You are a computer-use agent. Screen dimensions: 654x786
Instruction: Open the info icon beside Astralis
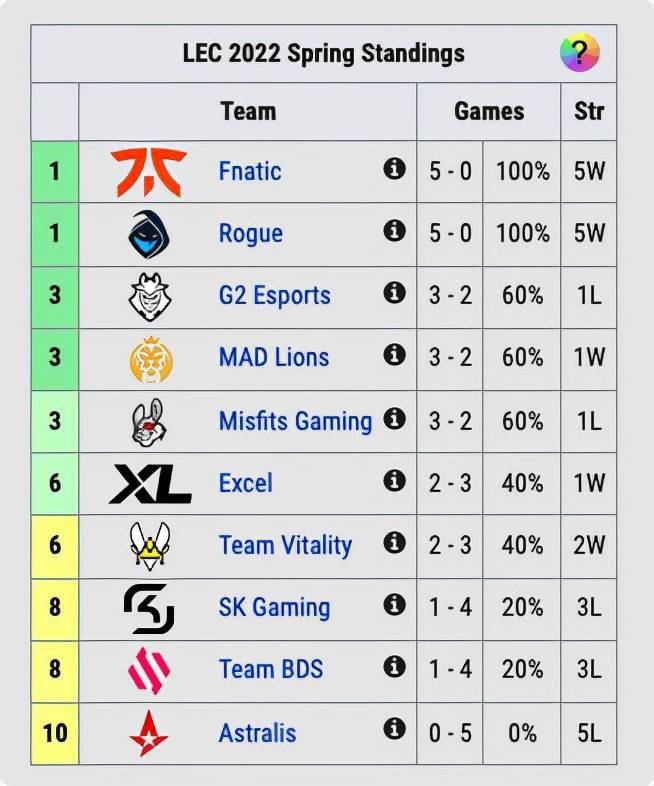click(x=395, y=730)
